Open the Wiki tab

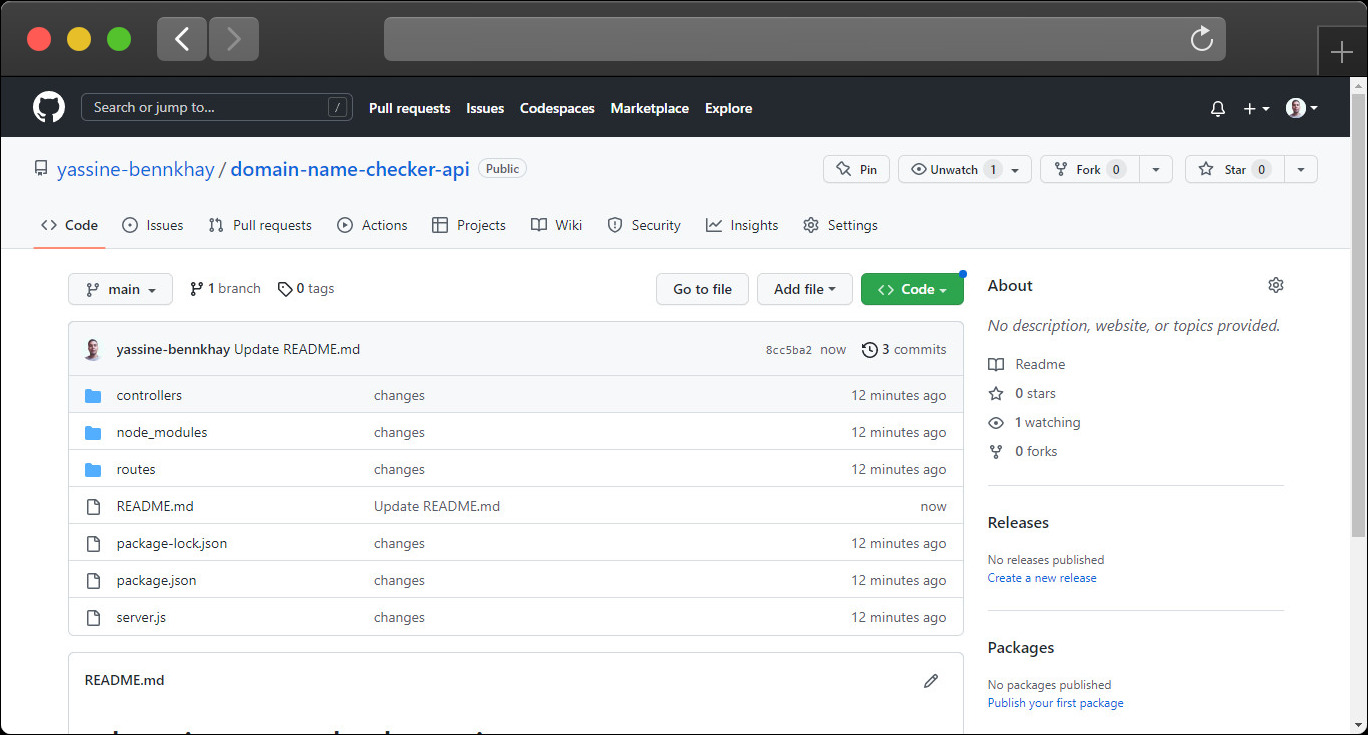(556, 225)
